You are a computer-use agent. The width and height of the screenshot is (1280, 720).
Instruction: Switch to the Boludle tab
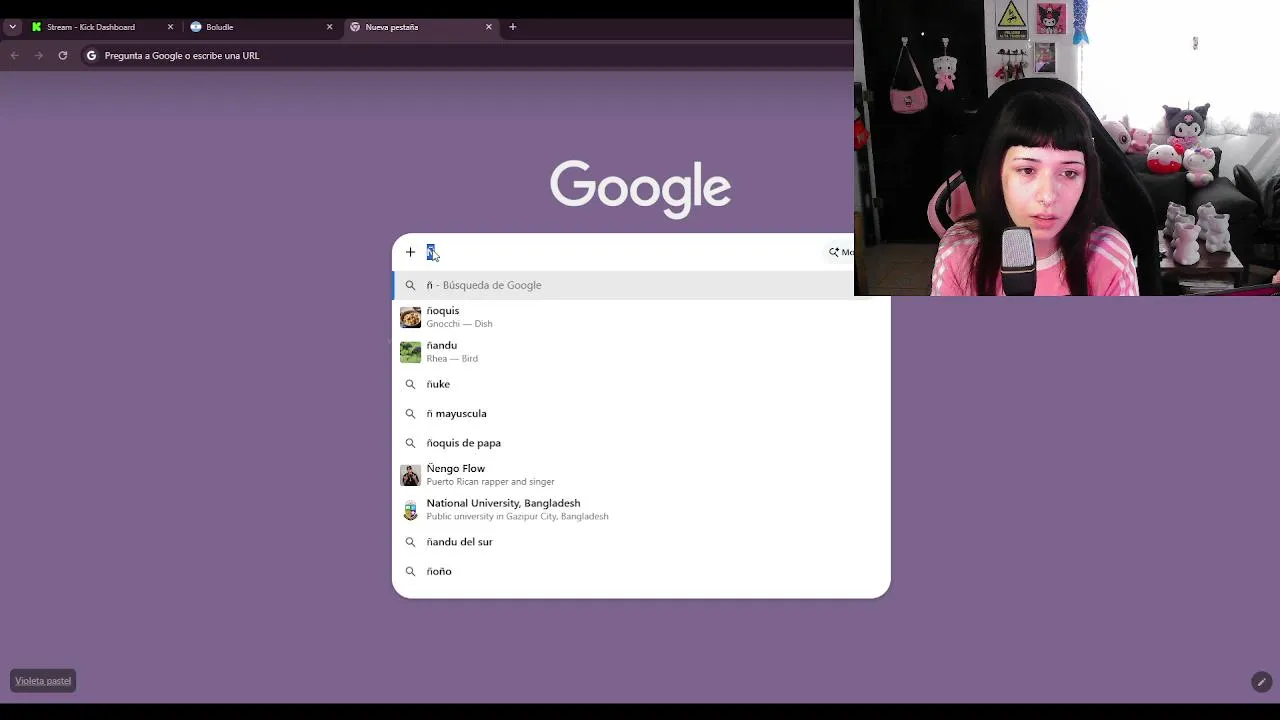(261, 27)
